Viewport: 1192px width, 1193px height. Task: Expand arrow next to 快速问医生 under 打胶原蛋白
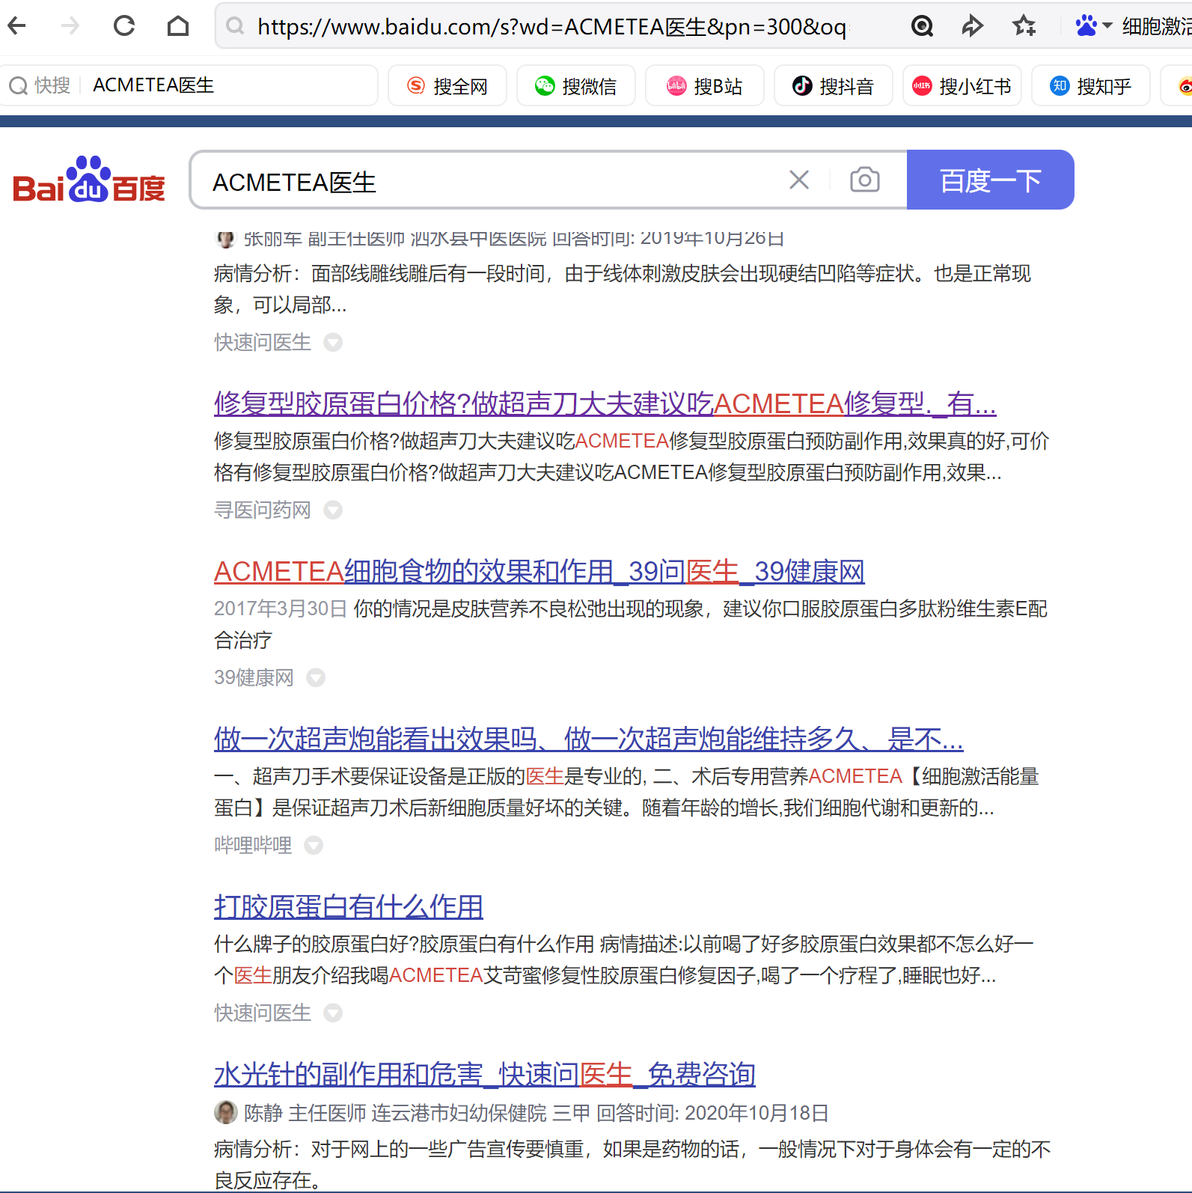coord(333,1013)
